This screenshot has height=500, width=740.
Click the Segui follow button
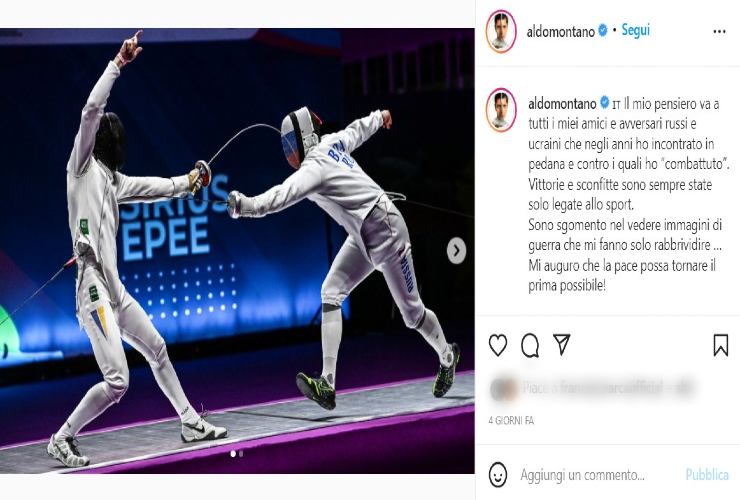click(635, 30)
